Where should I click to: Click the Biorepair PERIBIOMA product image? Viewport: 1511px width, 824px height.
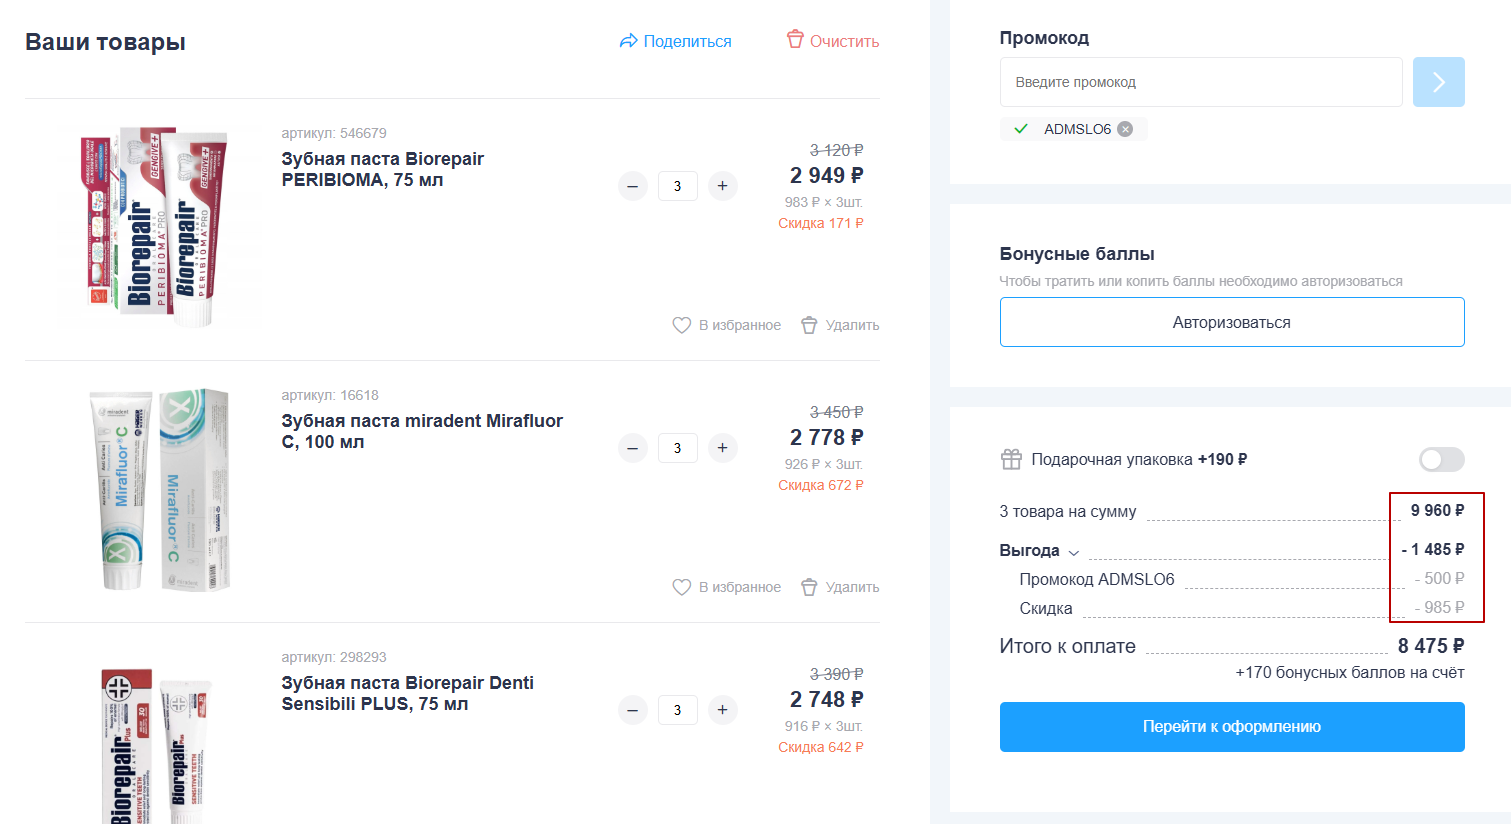pos(154,227)
